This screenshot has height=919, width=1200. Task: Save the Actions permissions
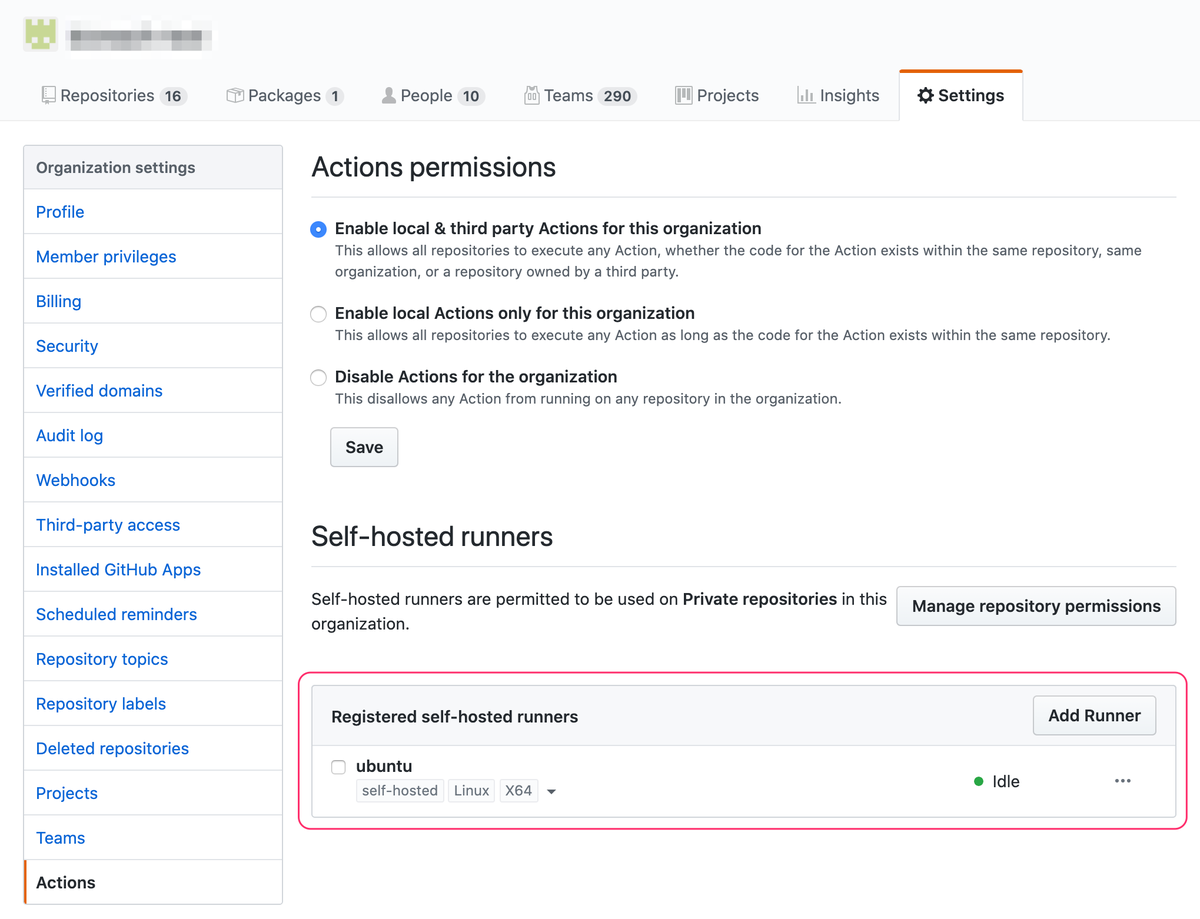click(x=364, y=447)
